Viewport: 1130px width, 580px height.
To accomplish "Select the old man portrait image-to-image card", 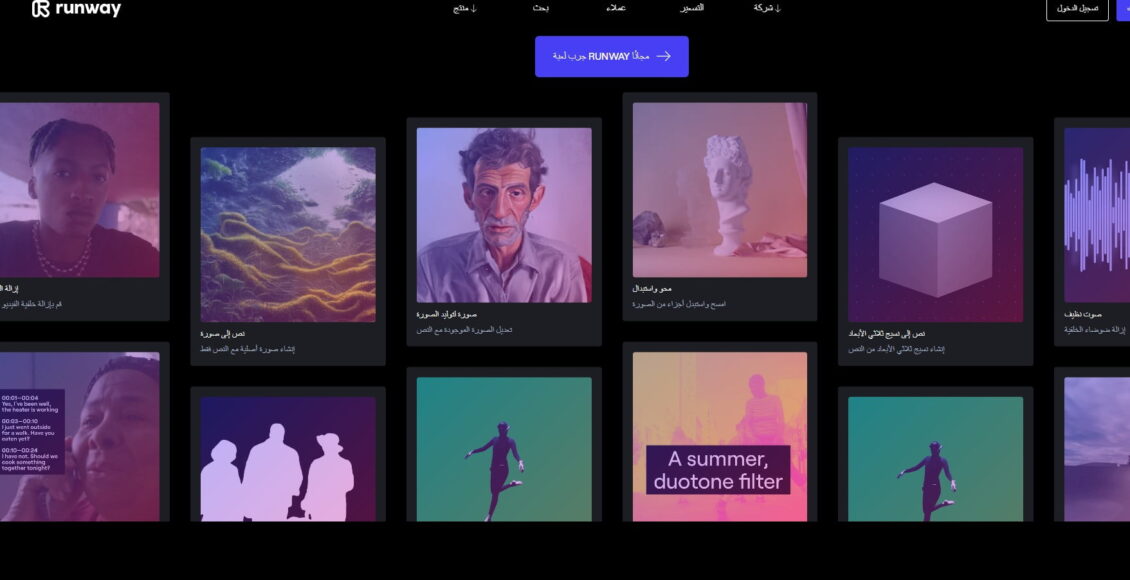I will tap(504, 215).
